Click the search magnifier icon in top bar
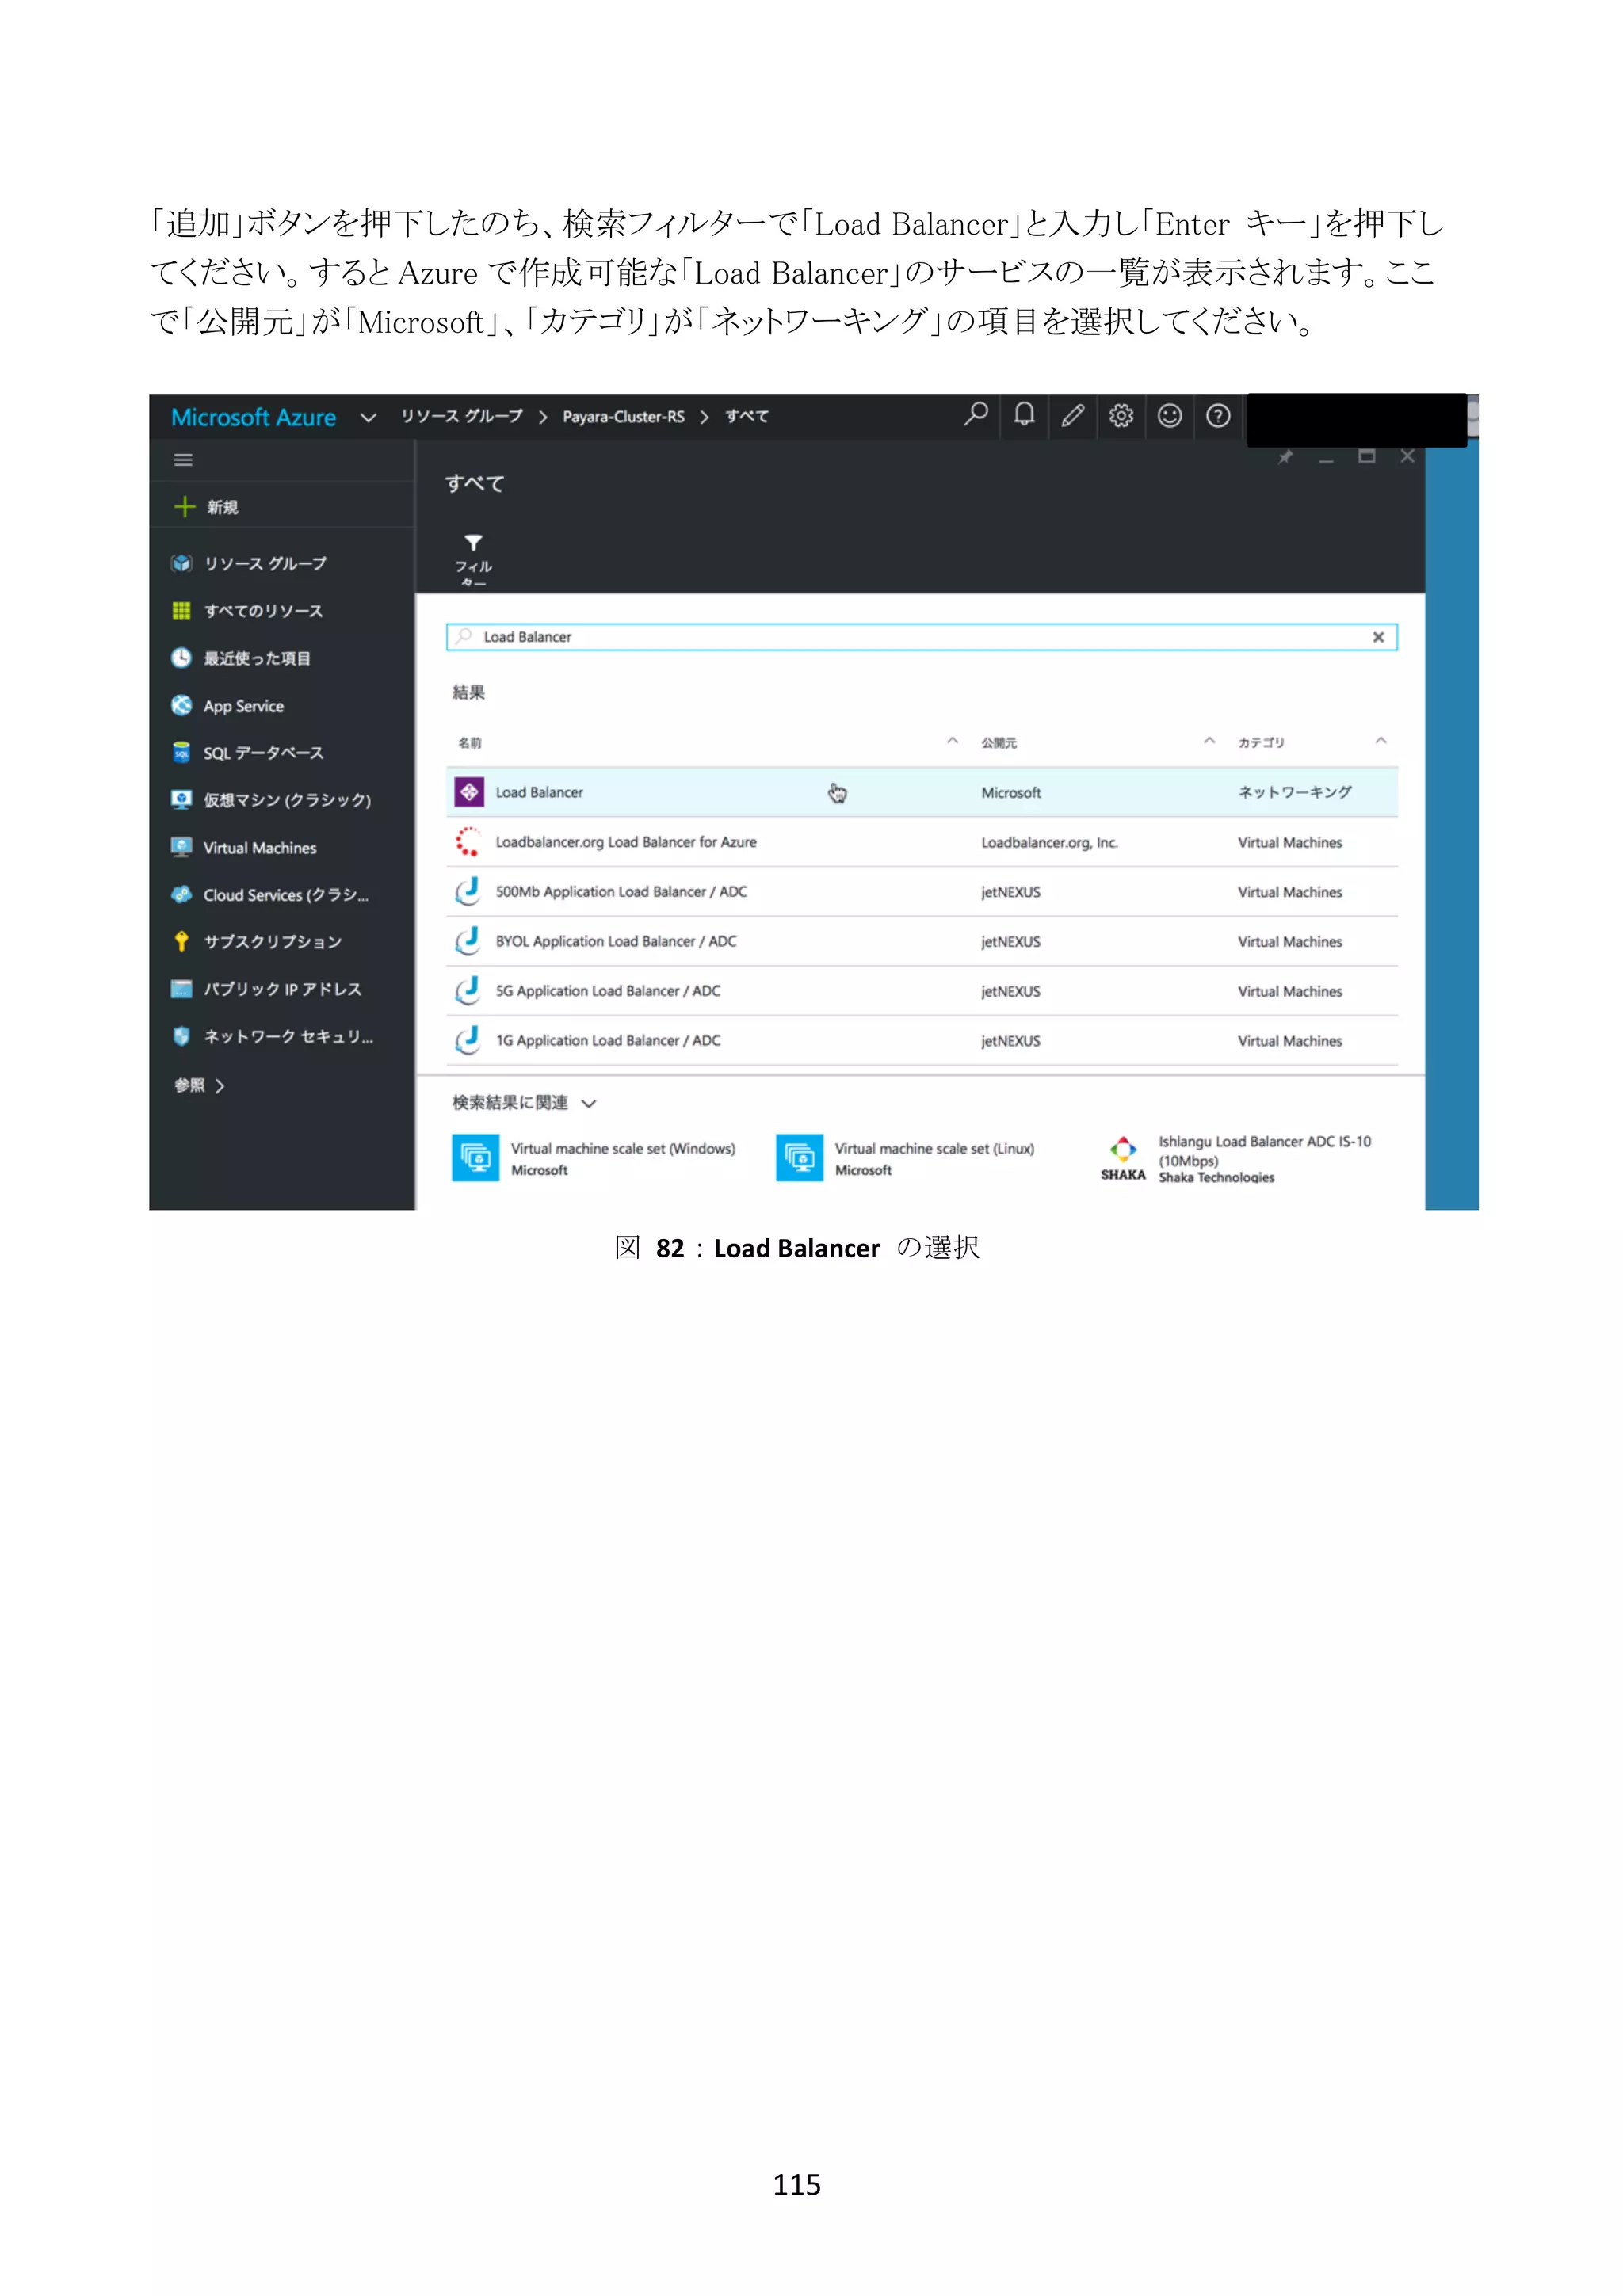The width and height of the screenshot is (1623, 2296). (x=975, y=415)
